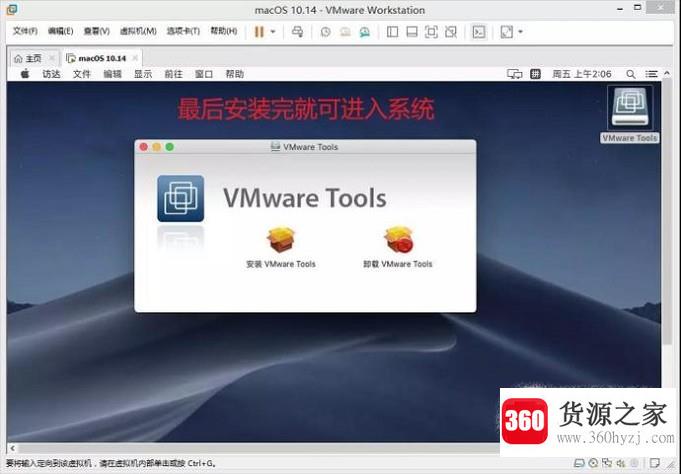Click the hard disk status bar icon
The image size is (681, 474).
pyautogui.click(x=579, y=463)
